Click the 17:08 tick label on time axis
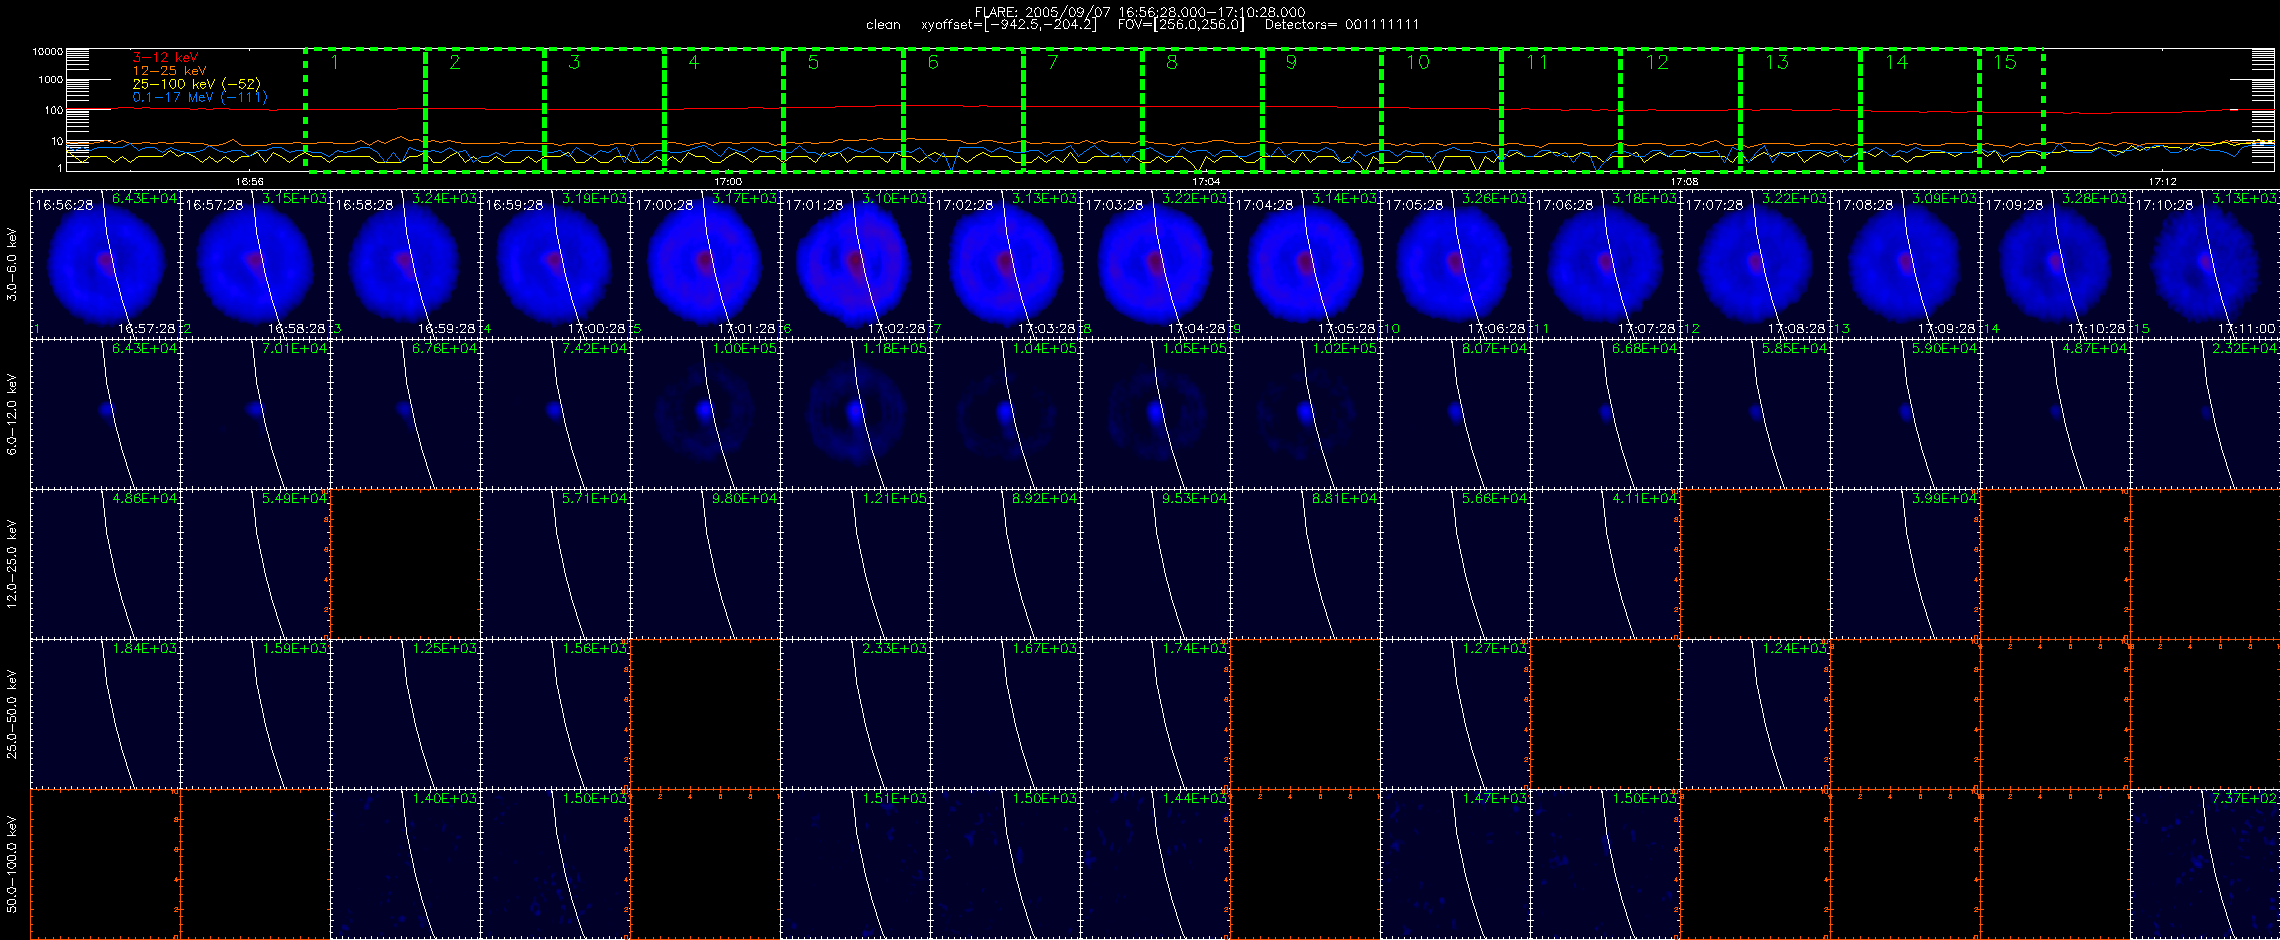Viewport: 2280px width, 940px height. tap(1684, 182)
